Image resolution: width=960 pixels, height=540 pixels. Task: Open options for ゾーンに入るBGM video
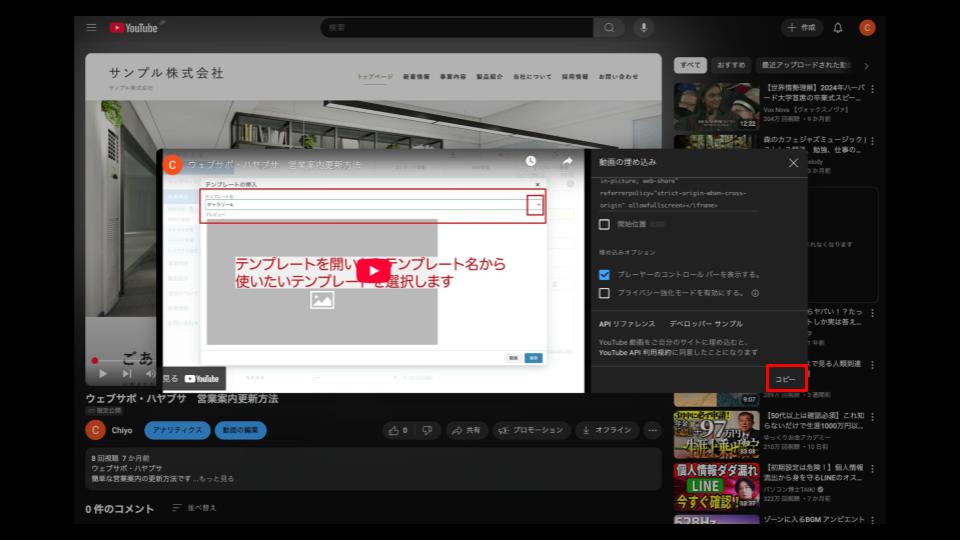pyautogui.click(x=872, y=520)
